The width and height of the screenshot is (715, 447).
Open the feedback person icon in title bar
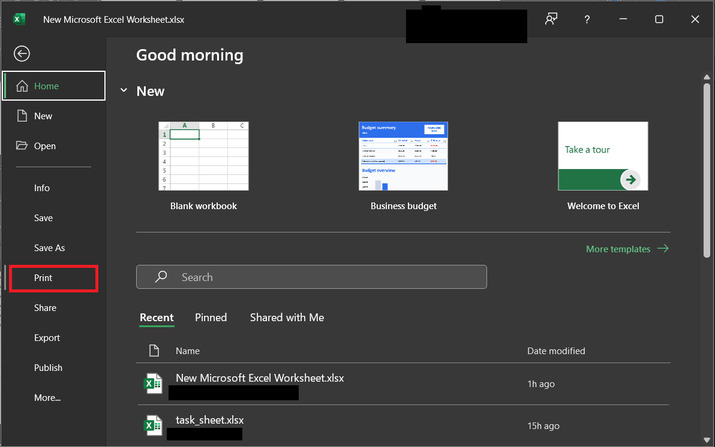pos(551,19)
